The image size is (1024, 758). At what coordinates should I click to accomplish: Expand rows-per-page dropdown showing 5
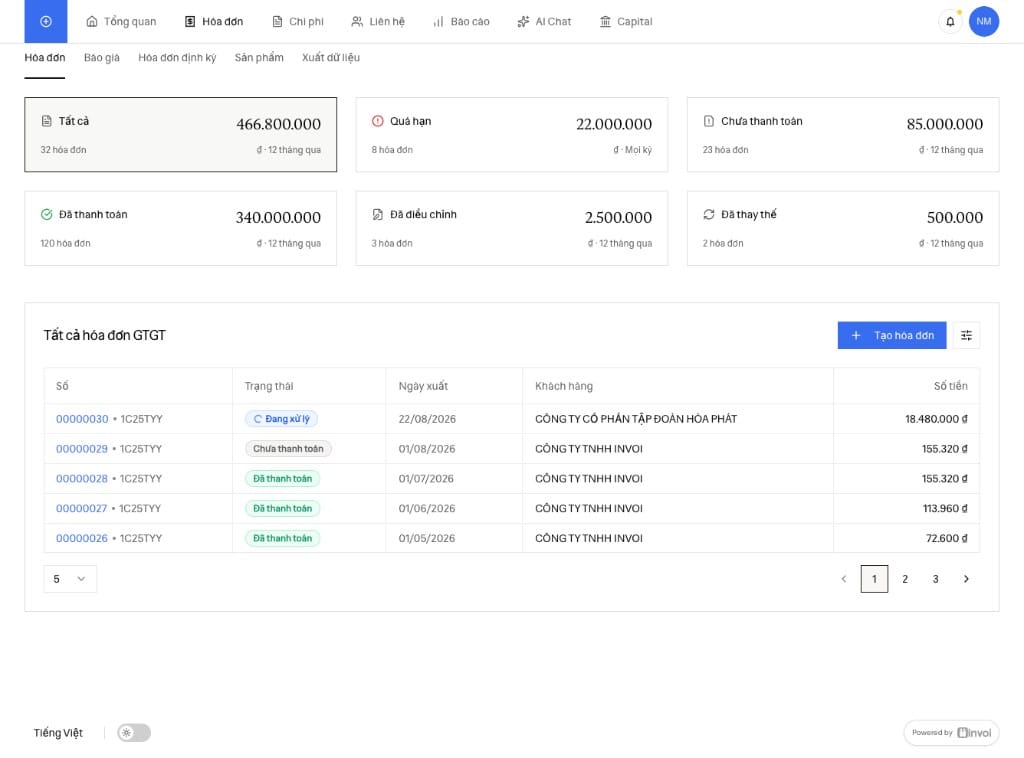pos(70,579)
